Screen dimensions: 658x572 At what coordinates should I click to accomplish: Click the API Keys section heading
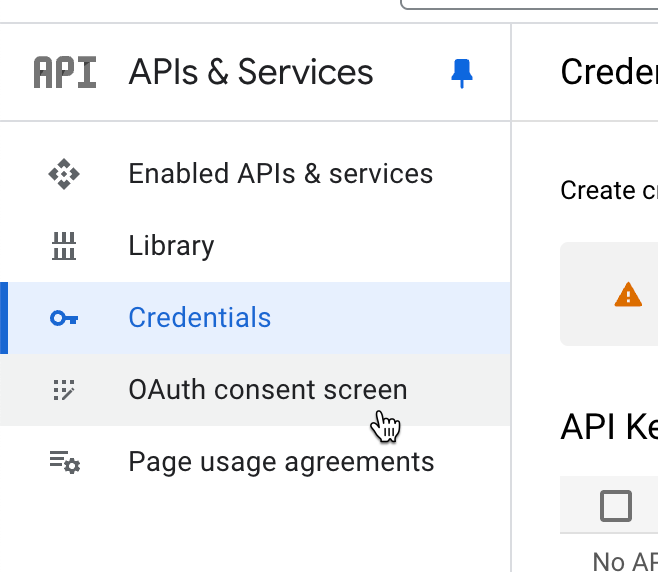608,427
